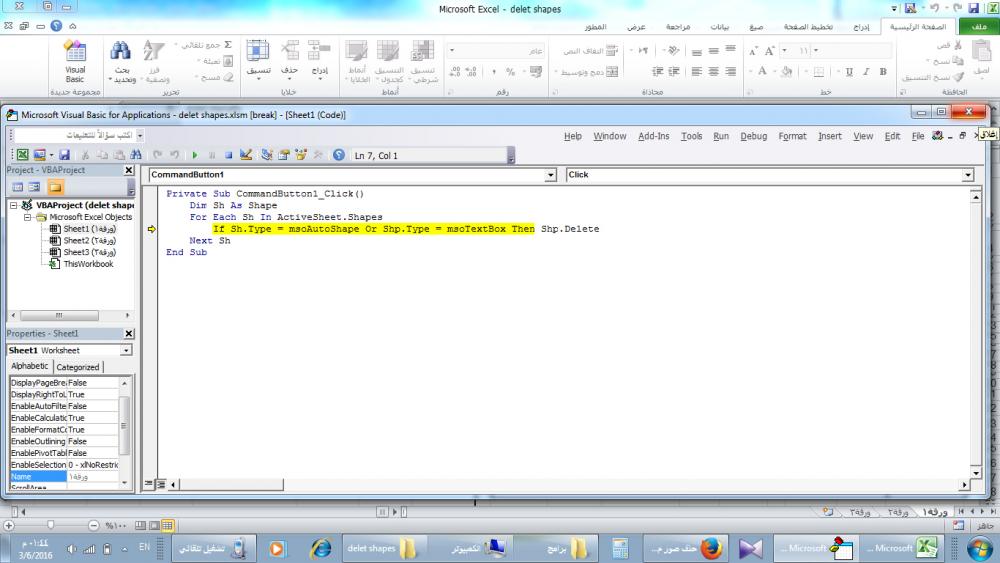The image size is (1000, 563).
Task: Select Sheet3 in project tree
Action: (x=83, y=252)
